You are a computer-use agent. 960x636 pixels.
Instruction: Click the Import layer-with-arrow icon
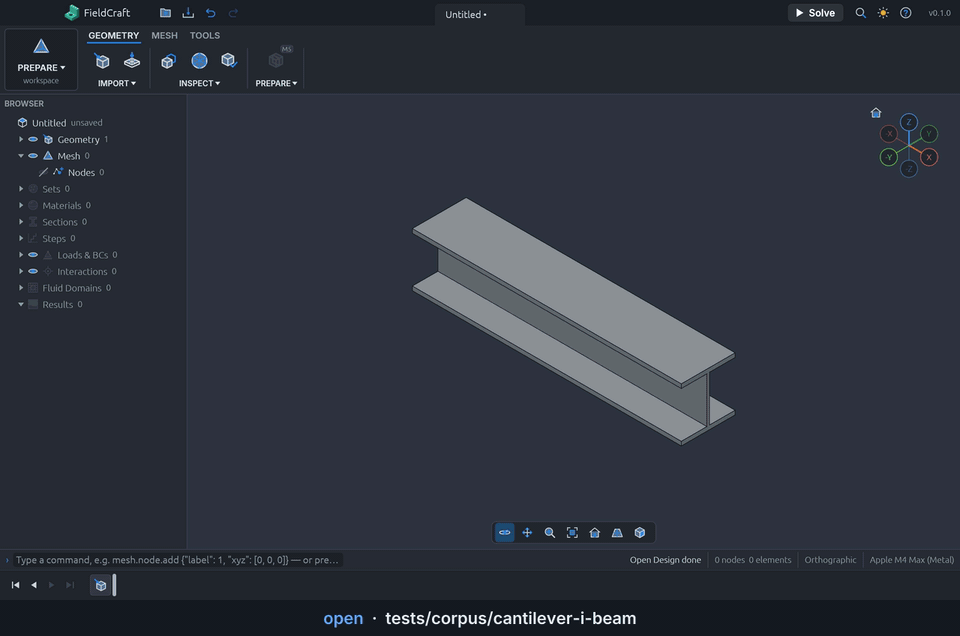pyautogui.click(x=132, y=61)
